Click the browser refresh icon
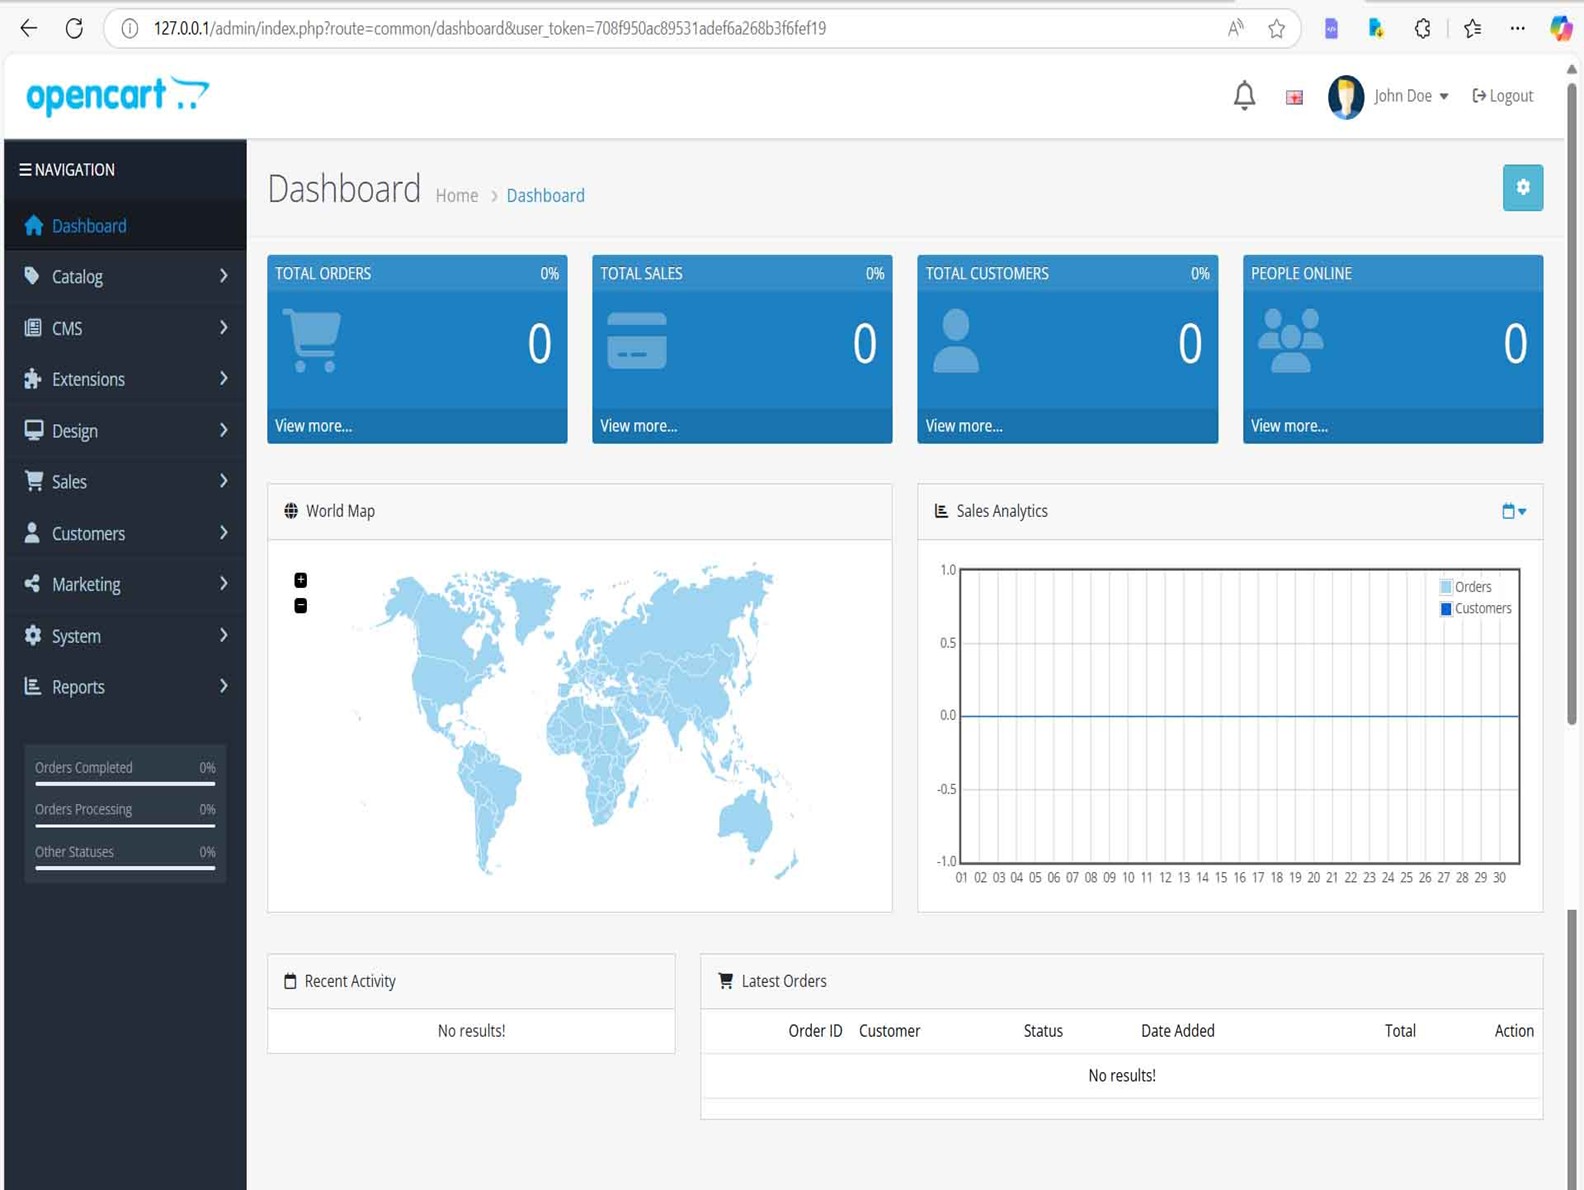 tap(74, 28)
